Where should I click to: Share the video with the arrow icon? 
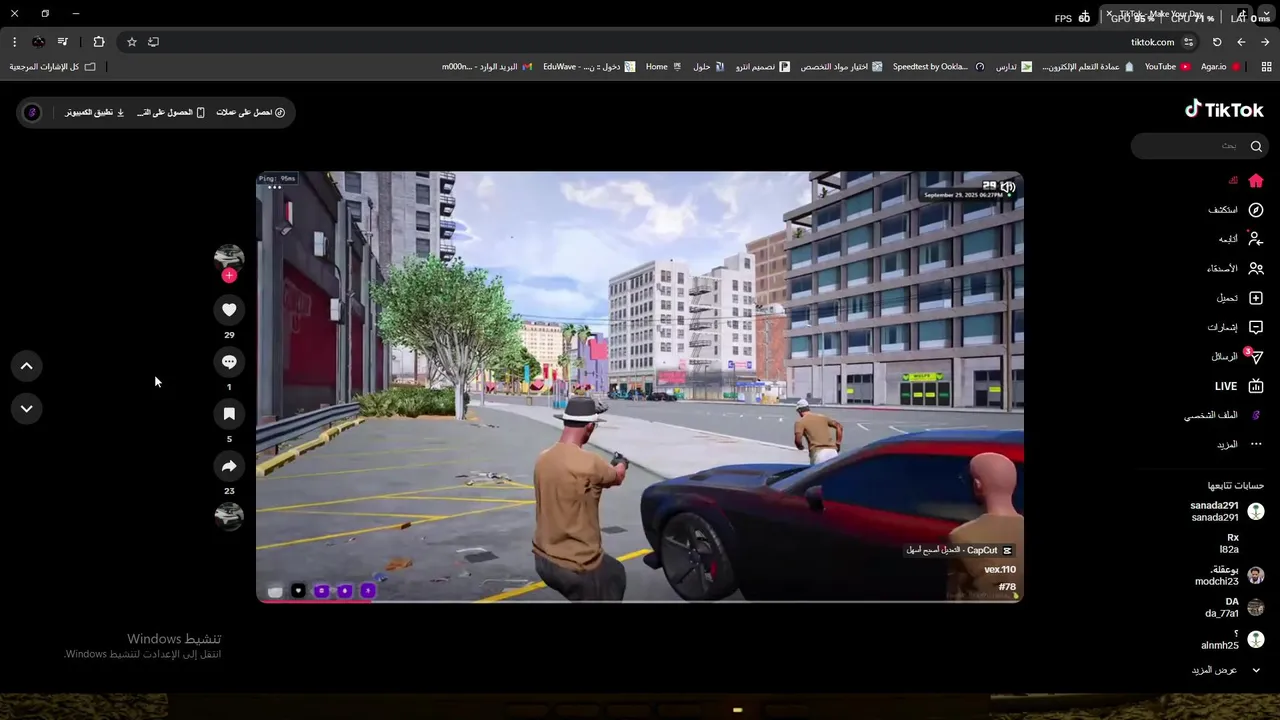click(229, 466)
